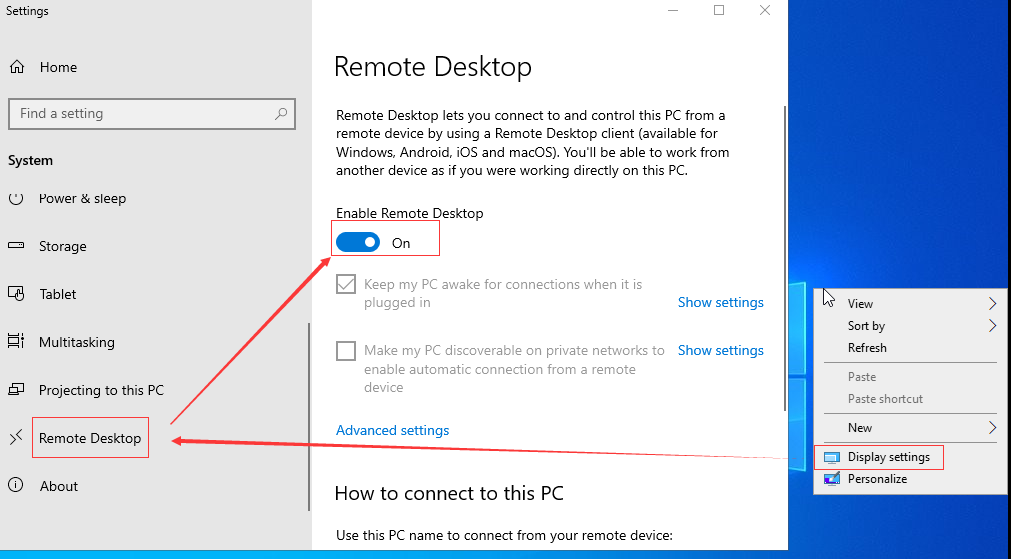1011x559 pixels.
Task: Click the 'System' section label
Action: (x=30, y=161)
